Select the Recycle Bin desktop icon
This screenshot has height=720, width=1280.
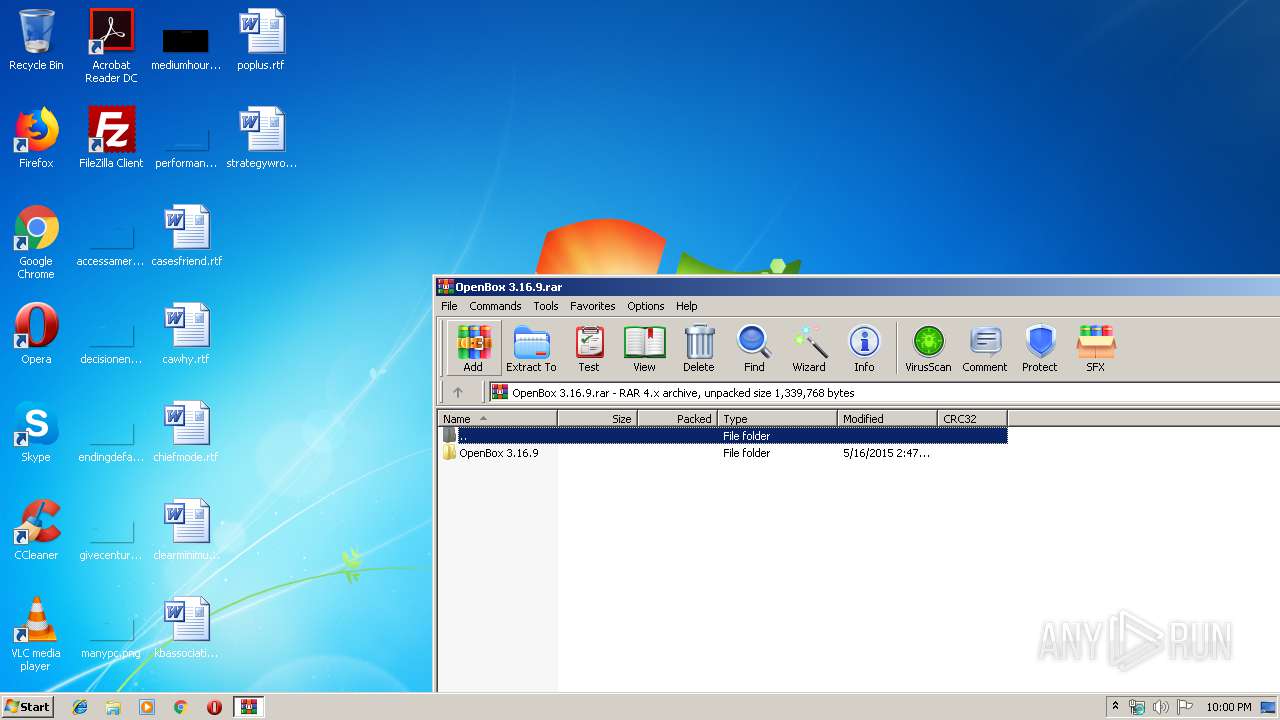tap(36, 41)
